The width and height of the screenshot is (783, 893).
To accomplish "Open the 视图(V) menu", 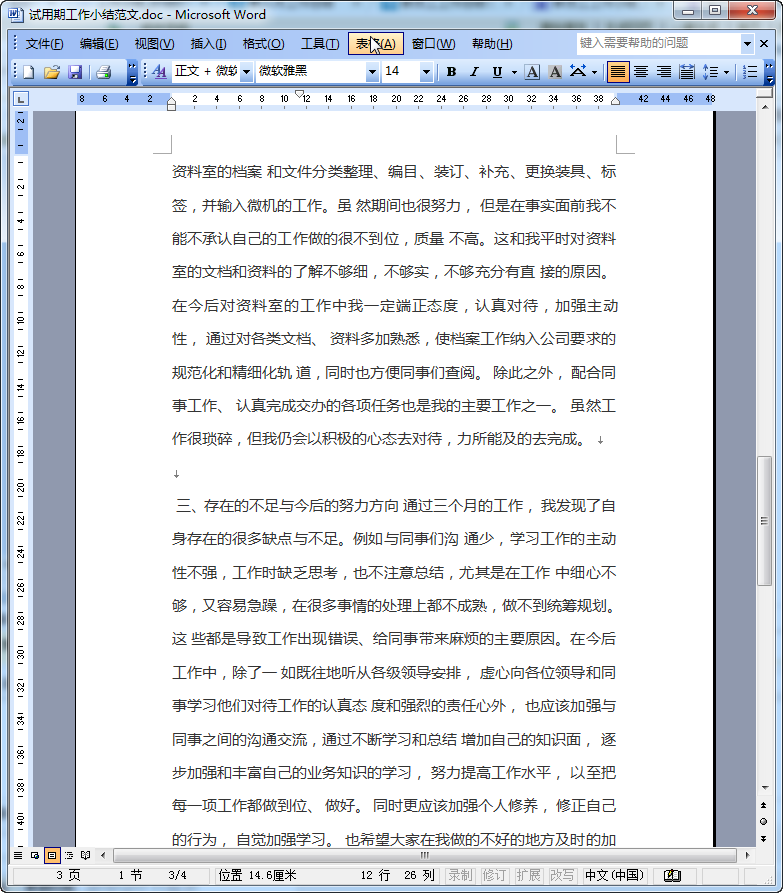I will pyautogui.click(x=154, y=44).
